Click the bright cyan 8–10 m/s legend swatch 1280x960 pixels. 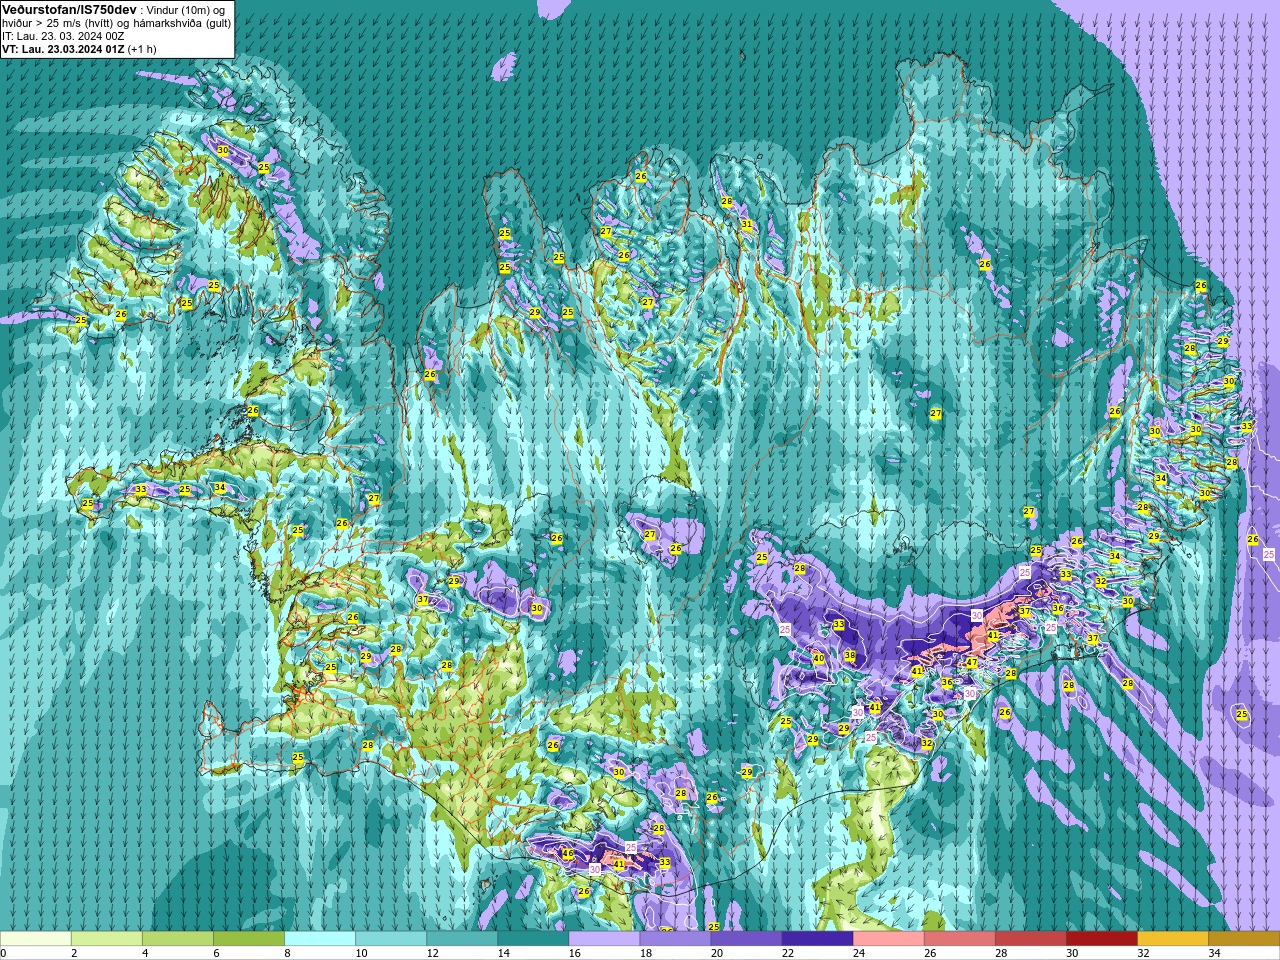(x=320, y=939)
